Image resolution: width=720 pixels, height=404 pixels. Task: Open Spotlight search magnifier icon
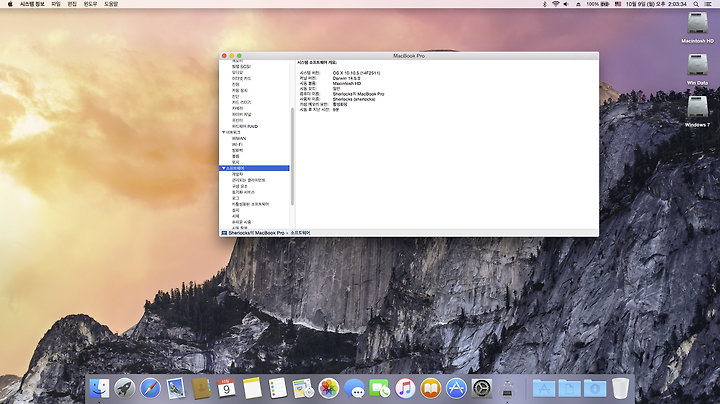696,4
